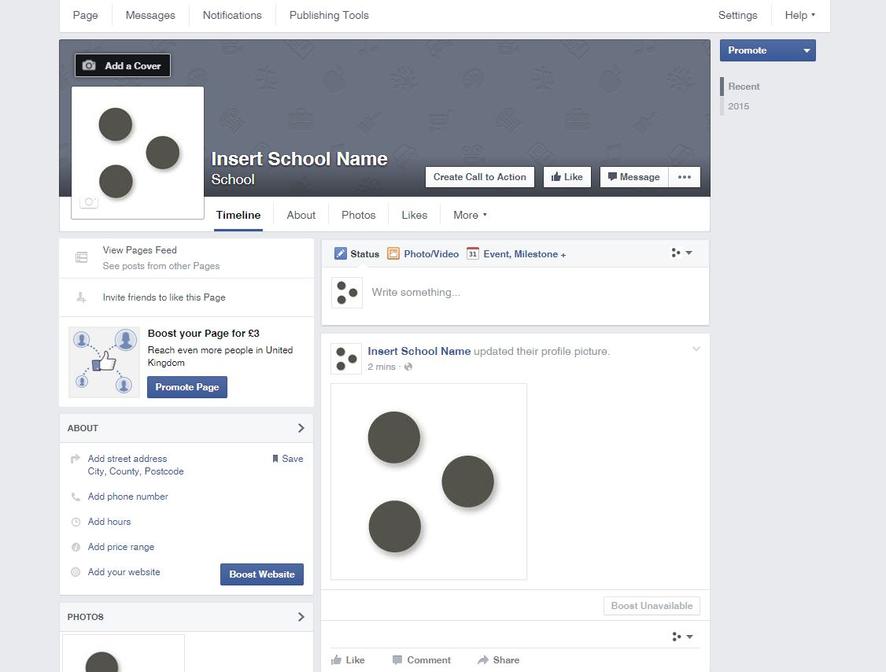
Task: Open the post options chevron
Action: (x=696, y=349)
